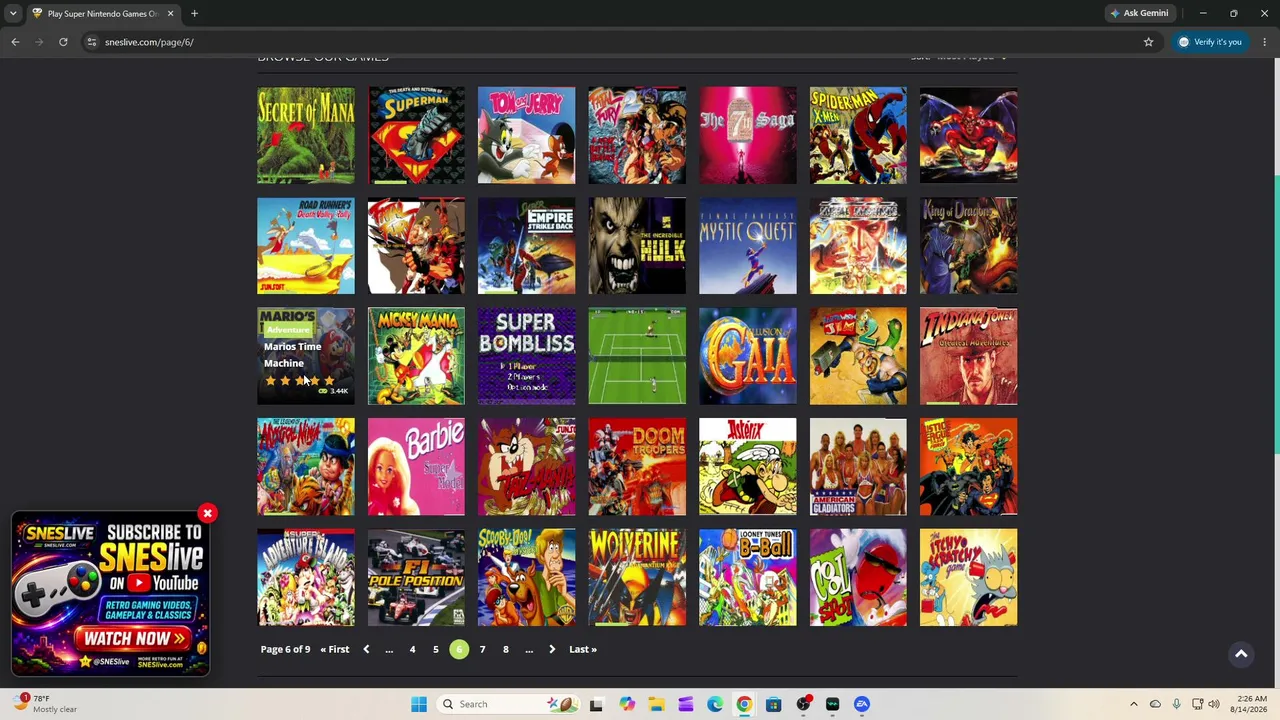Open Microsoft Store from the taskbar
This screenshot has height=720, width=1280.
[773, 704]
